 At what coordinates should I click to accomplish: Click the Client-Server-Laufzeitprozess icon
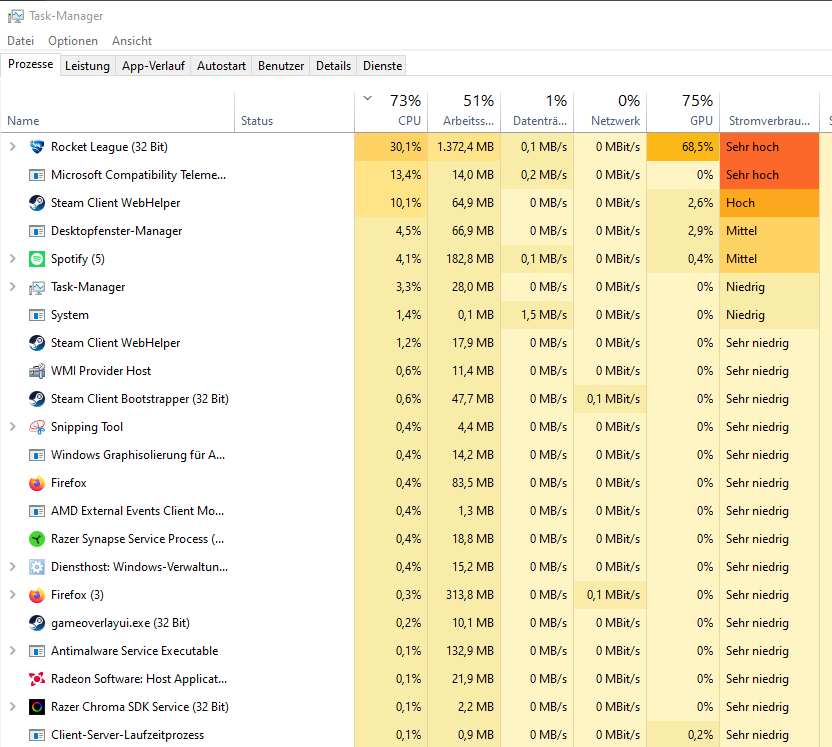[x=37, y=735]
